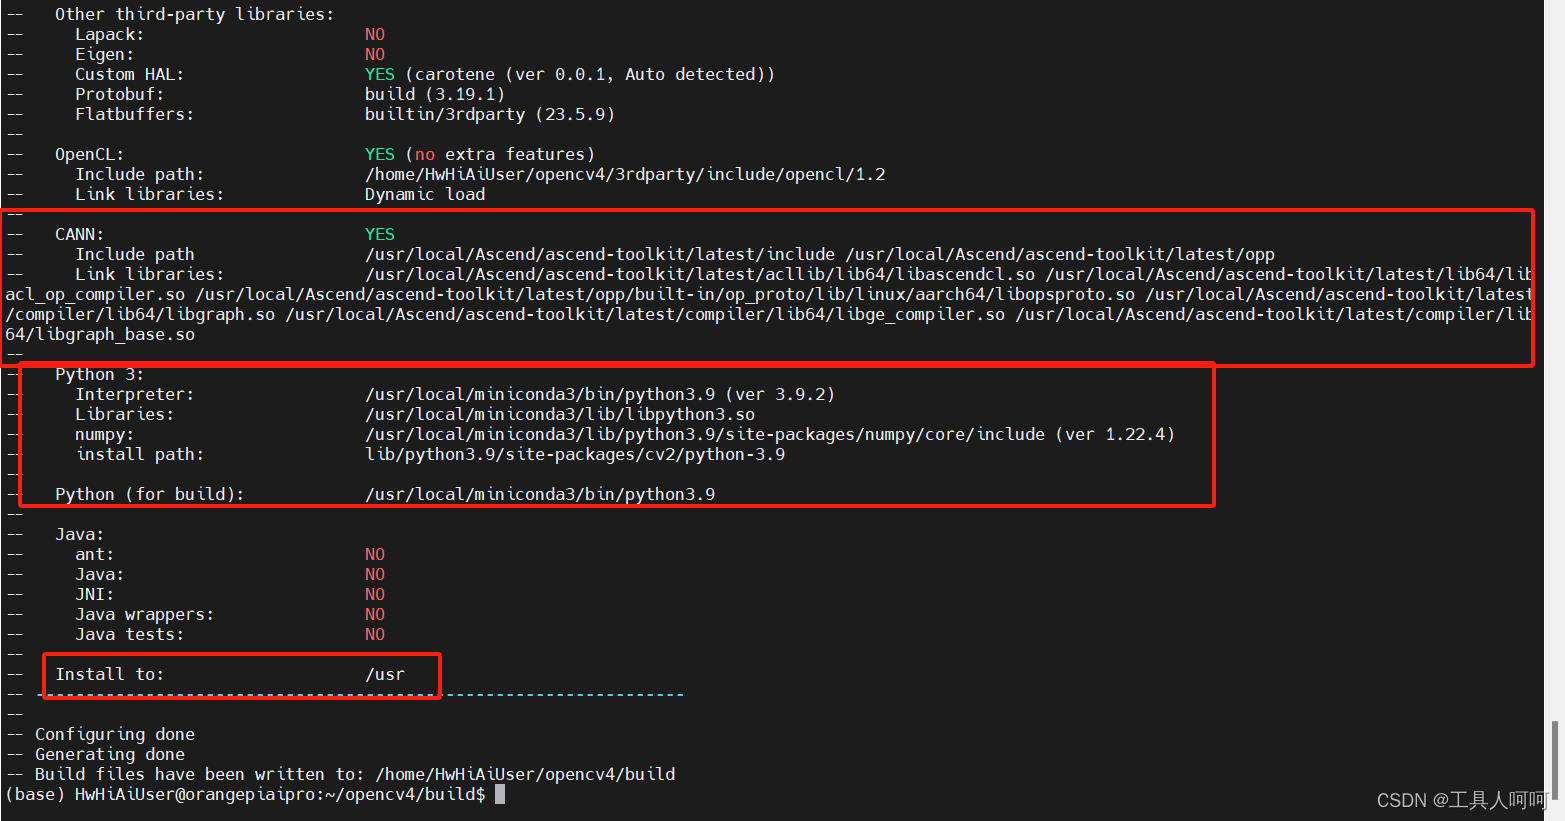Click the terminal vertical scrollbar thumb
The image size is (1565, 821).
(1556, 760)
